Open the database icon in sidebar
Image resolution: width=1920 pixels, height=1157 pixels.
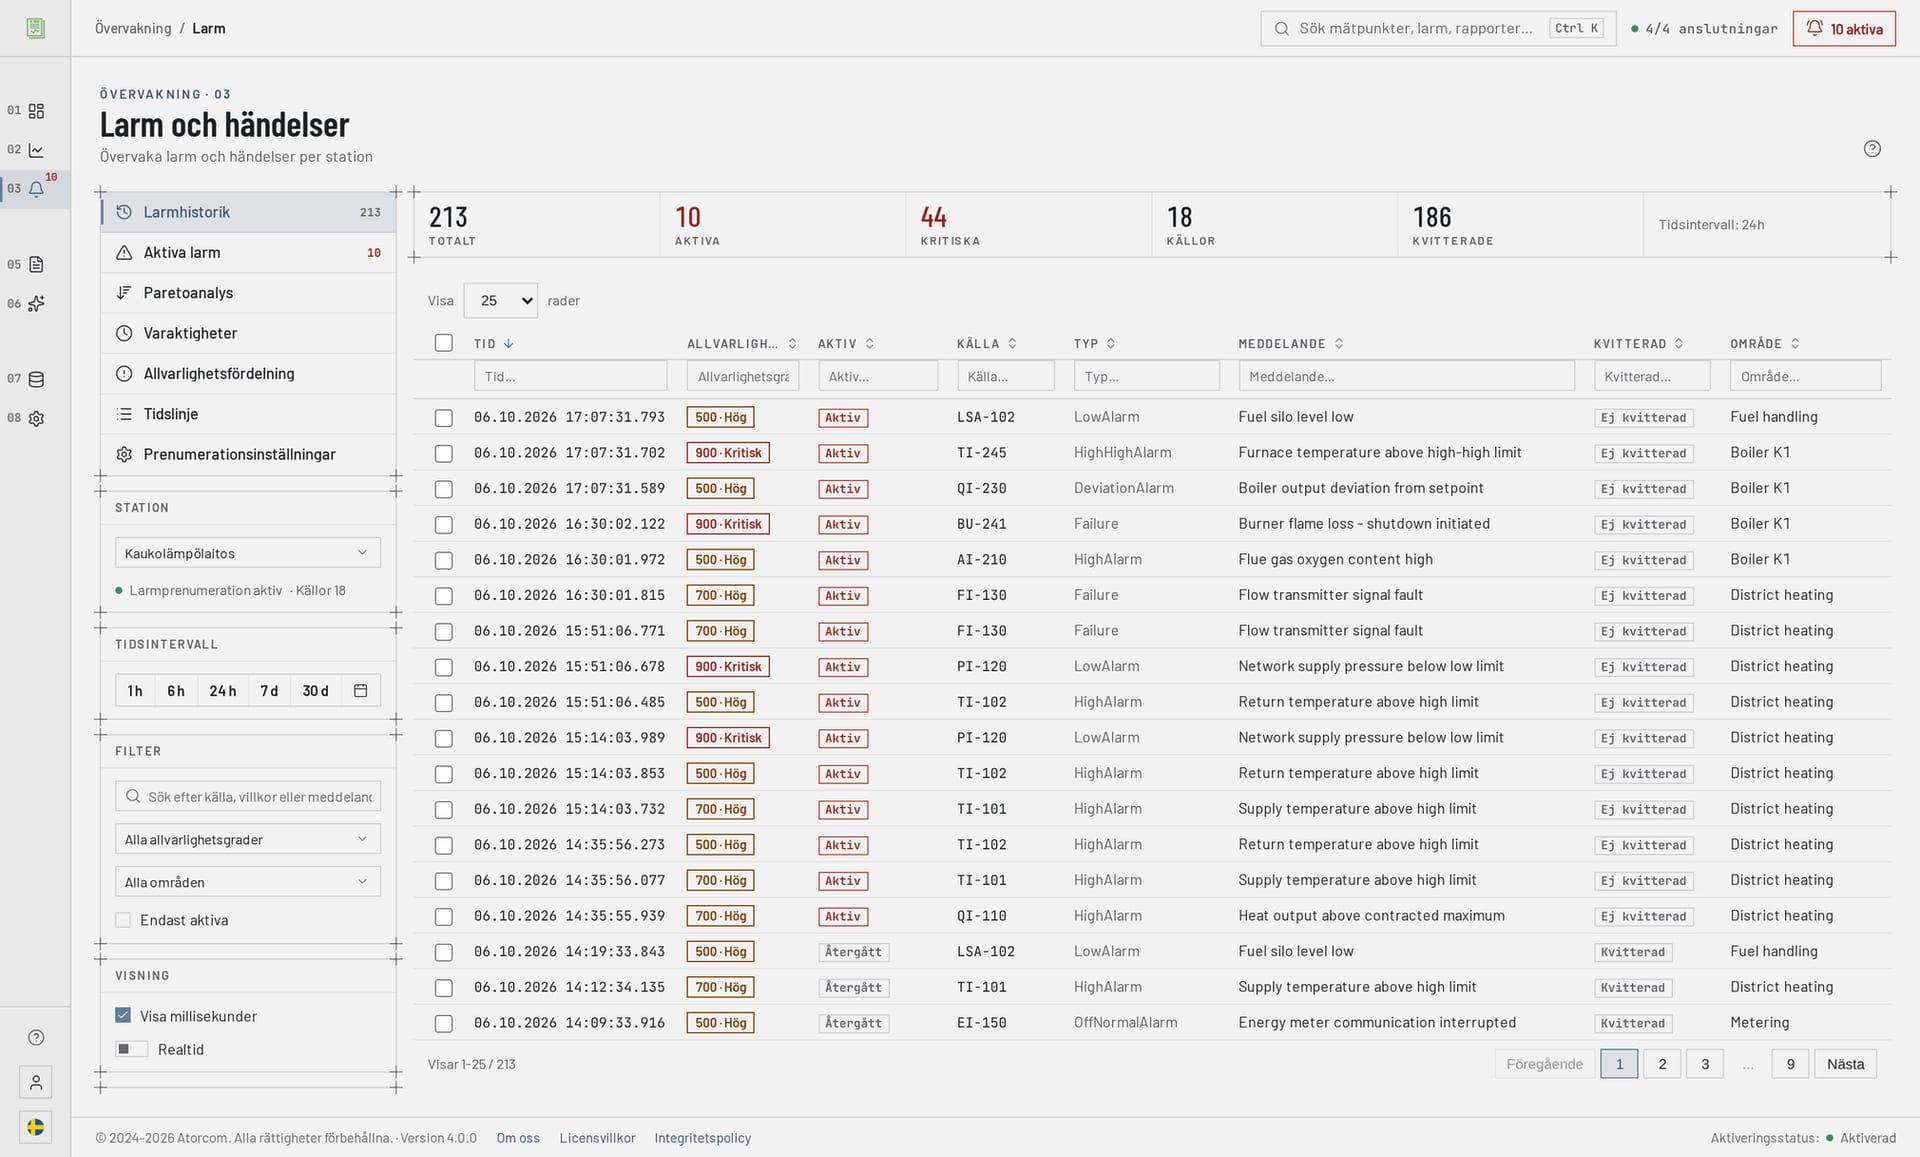36,379
